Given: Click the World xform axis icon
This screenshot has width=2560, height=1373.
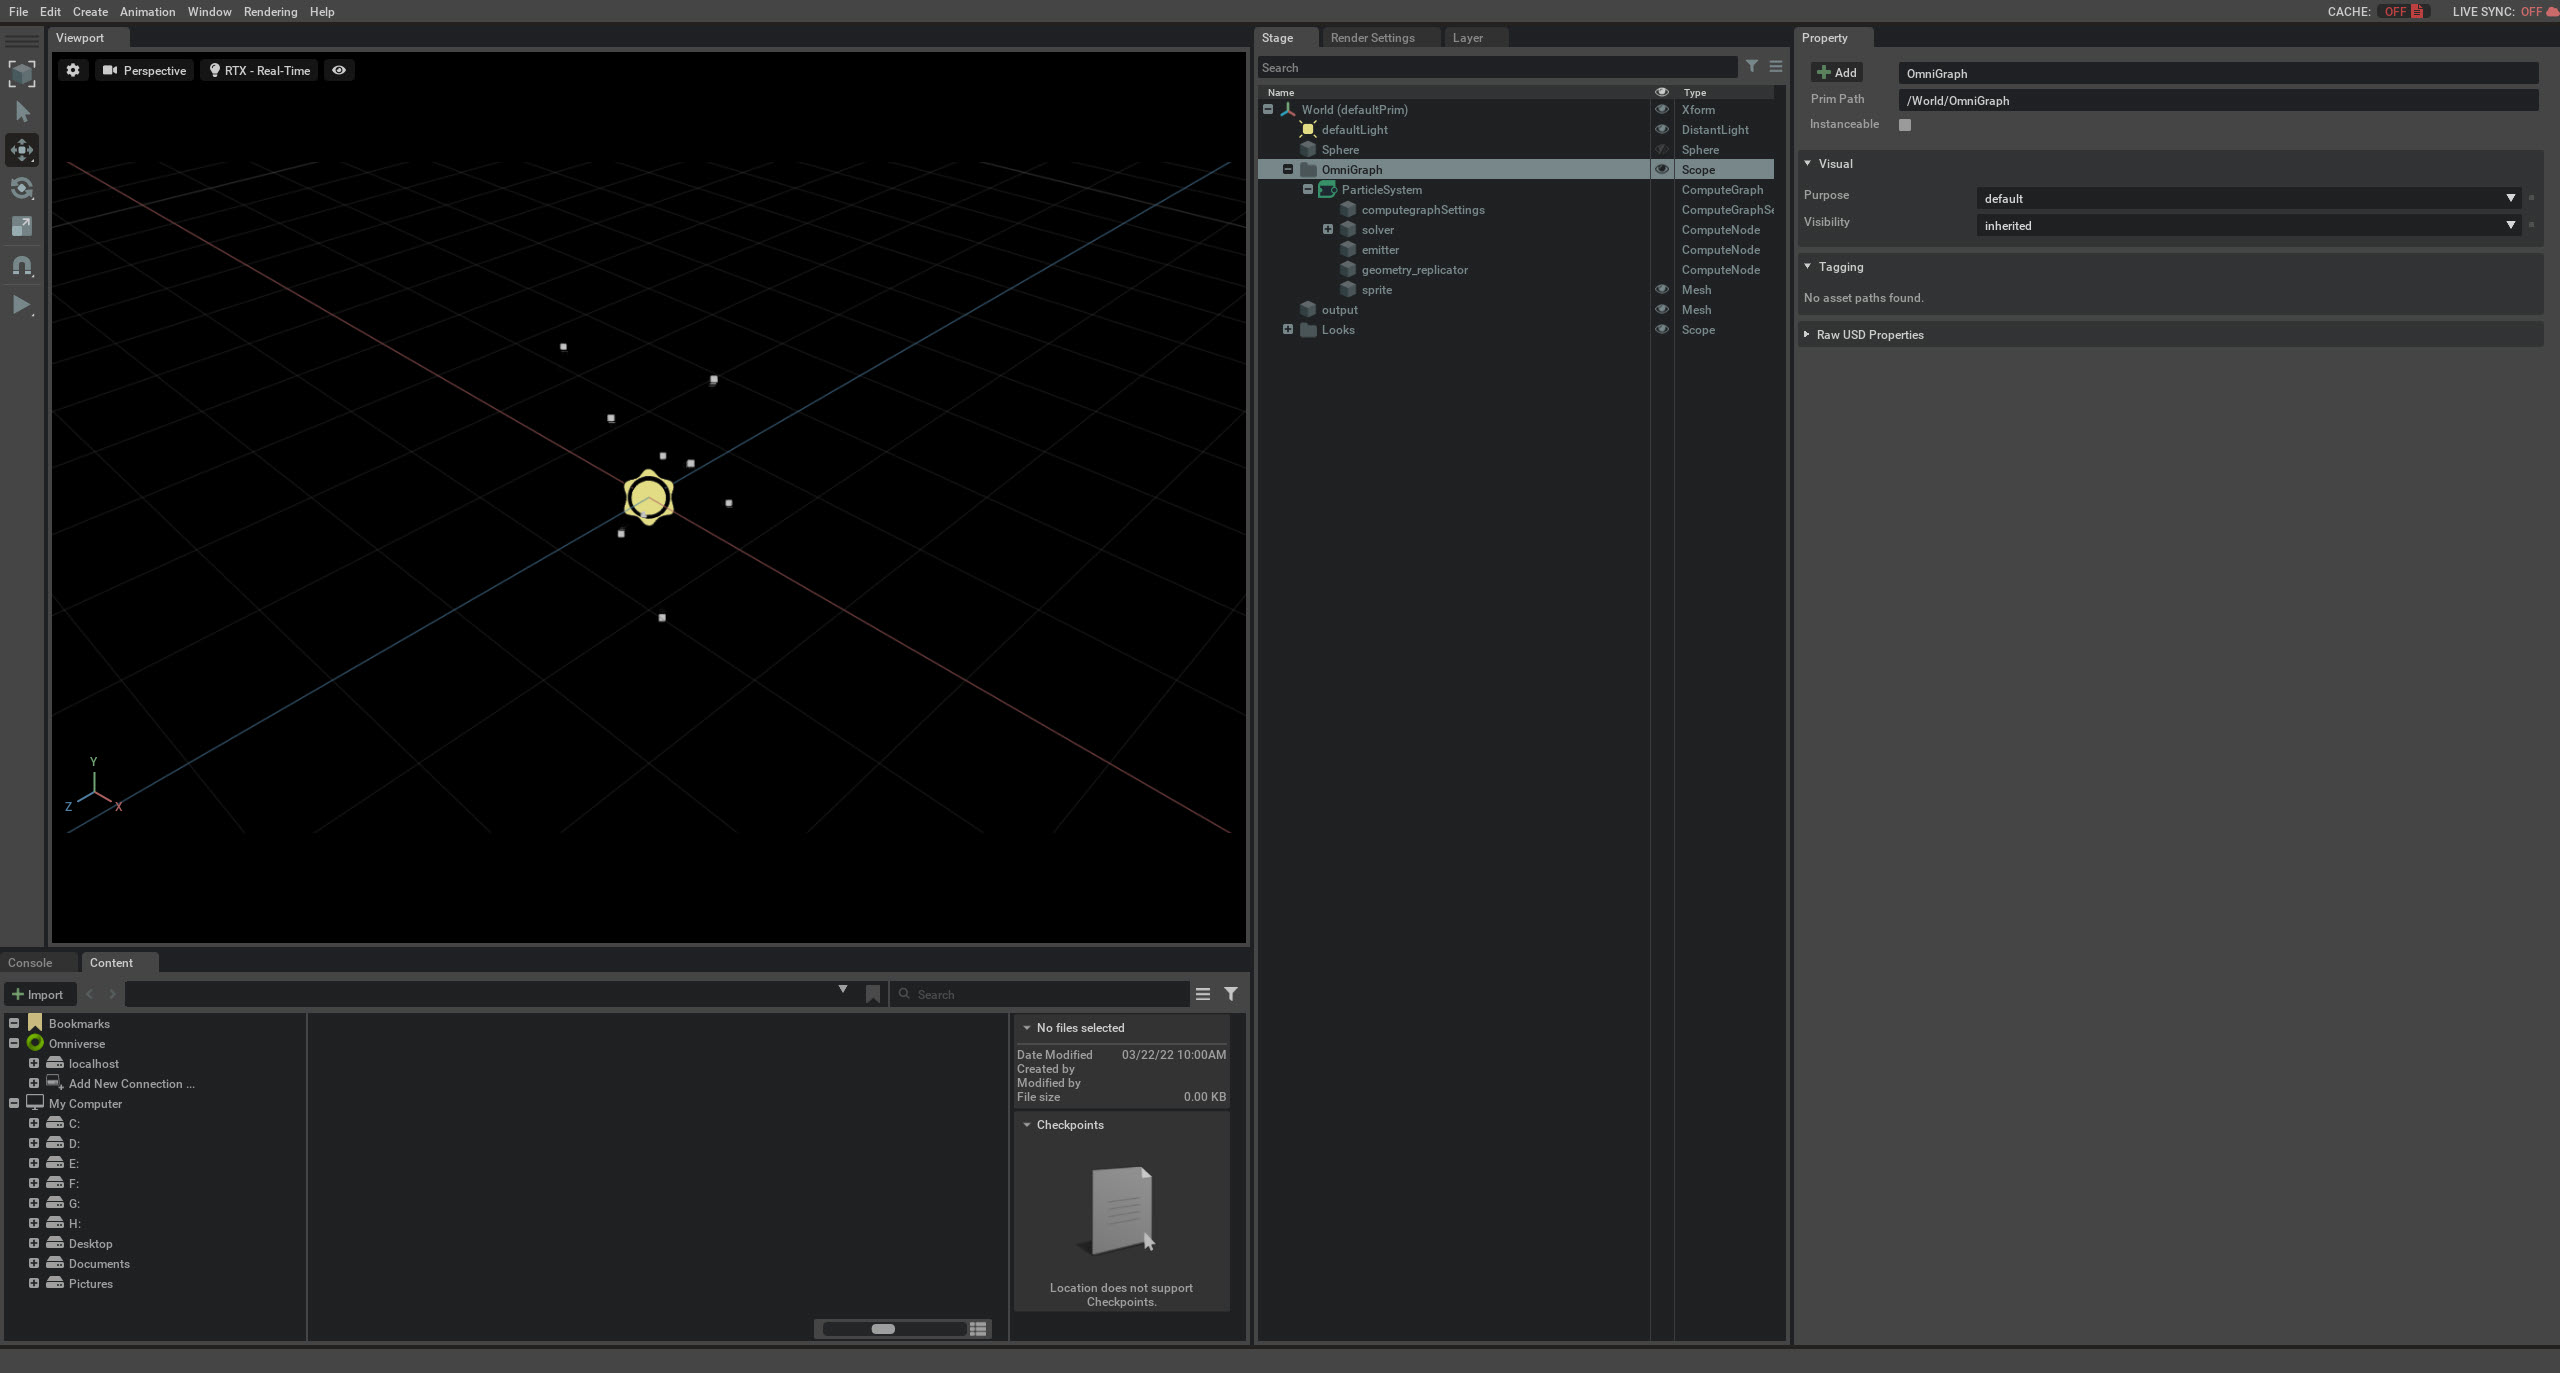Looking at the screenshot, I should pos(1288,109).
